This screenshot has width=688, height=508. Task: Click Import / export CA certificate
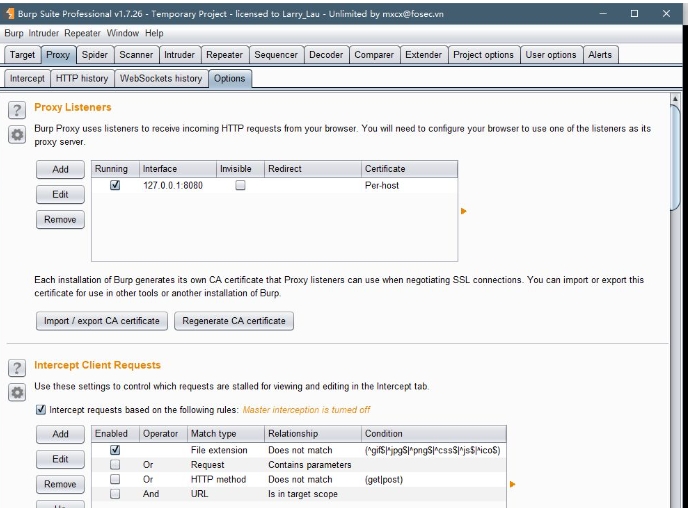pos(102,321)
